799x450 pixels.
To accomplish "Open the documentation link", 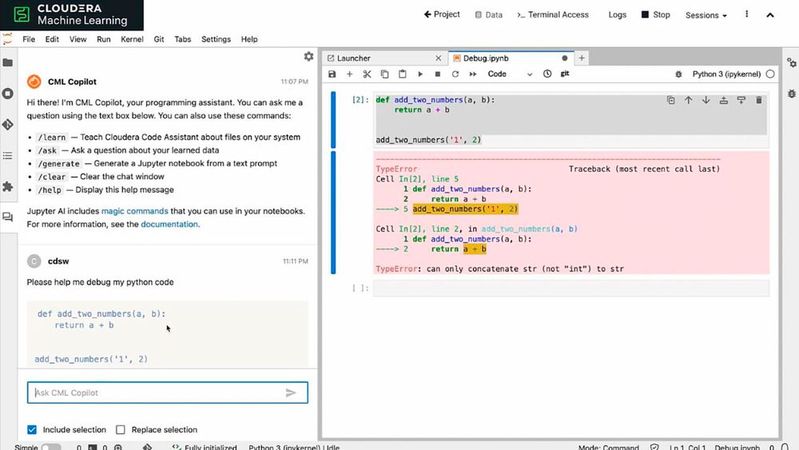I will 169,224.
